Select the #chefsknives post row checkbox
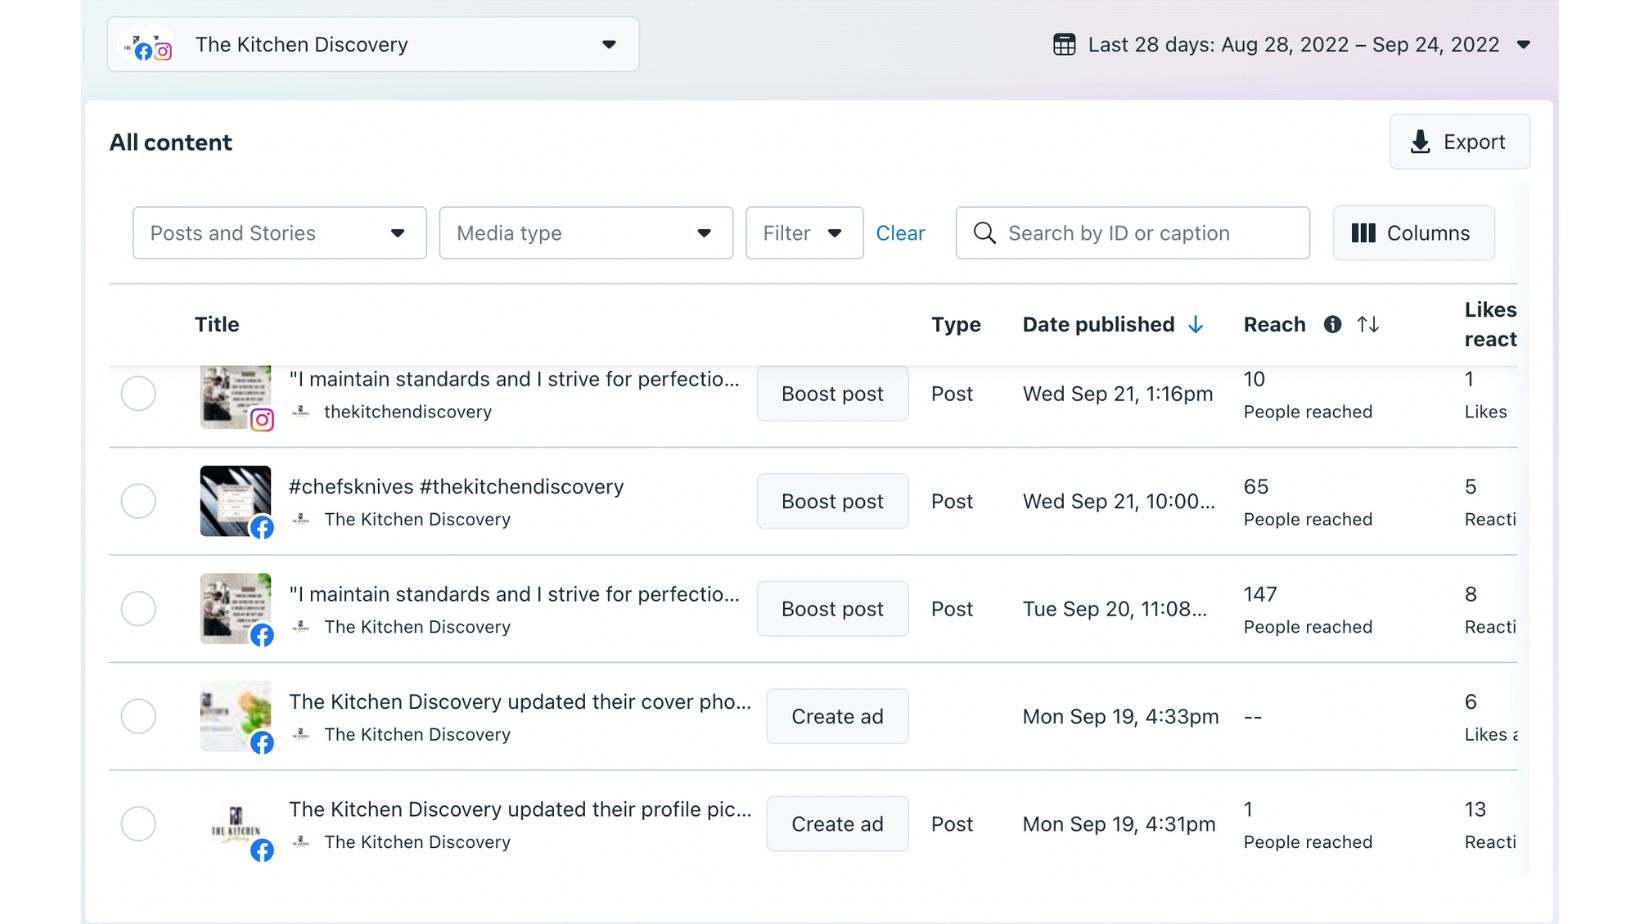 coord(138,501)
